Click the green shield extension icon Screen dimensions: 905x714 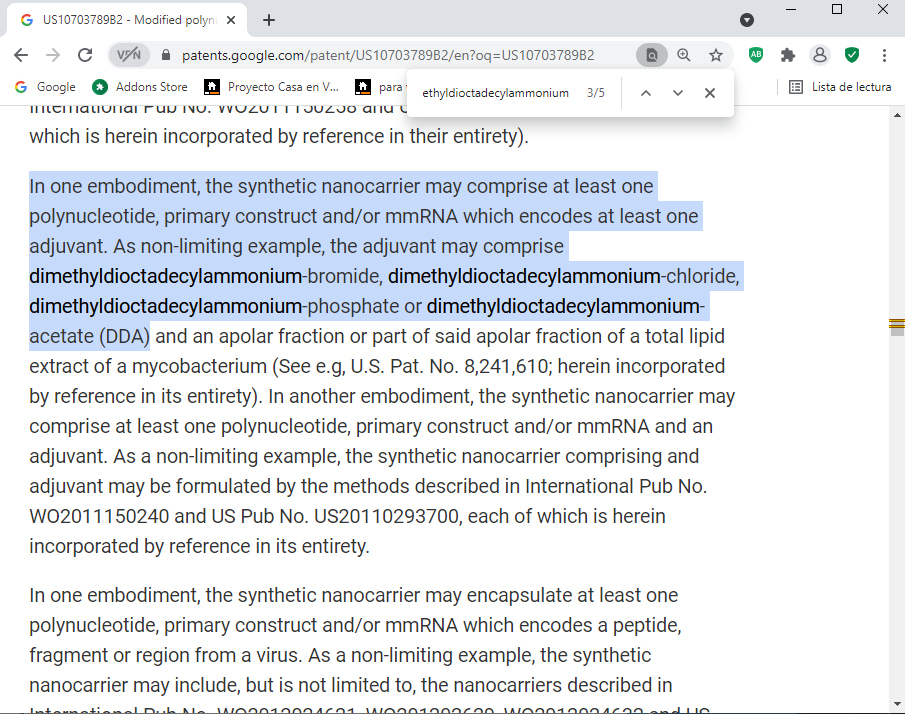coord(852,55)
